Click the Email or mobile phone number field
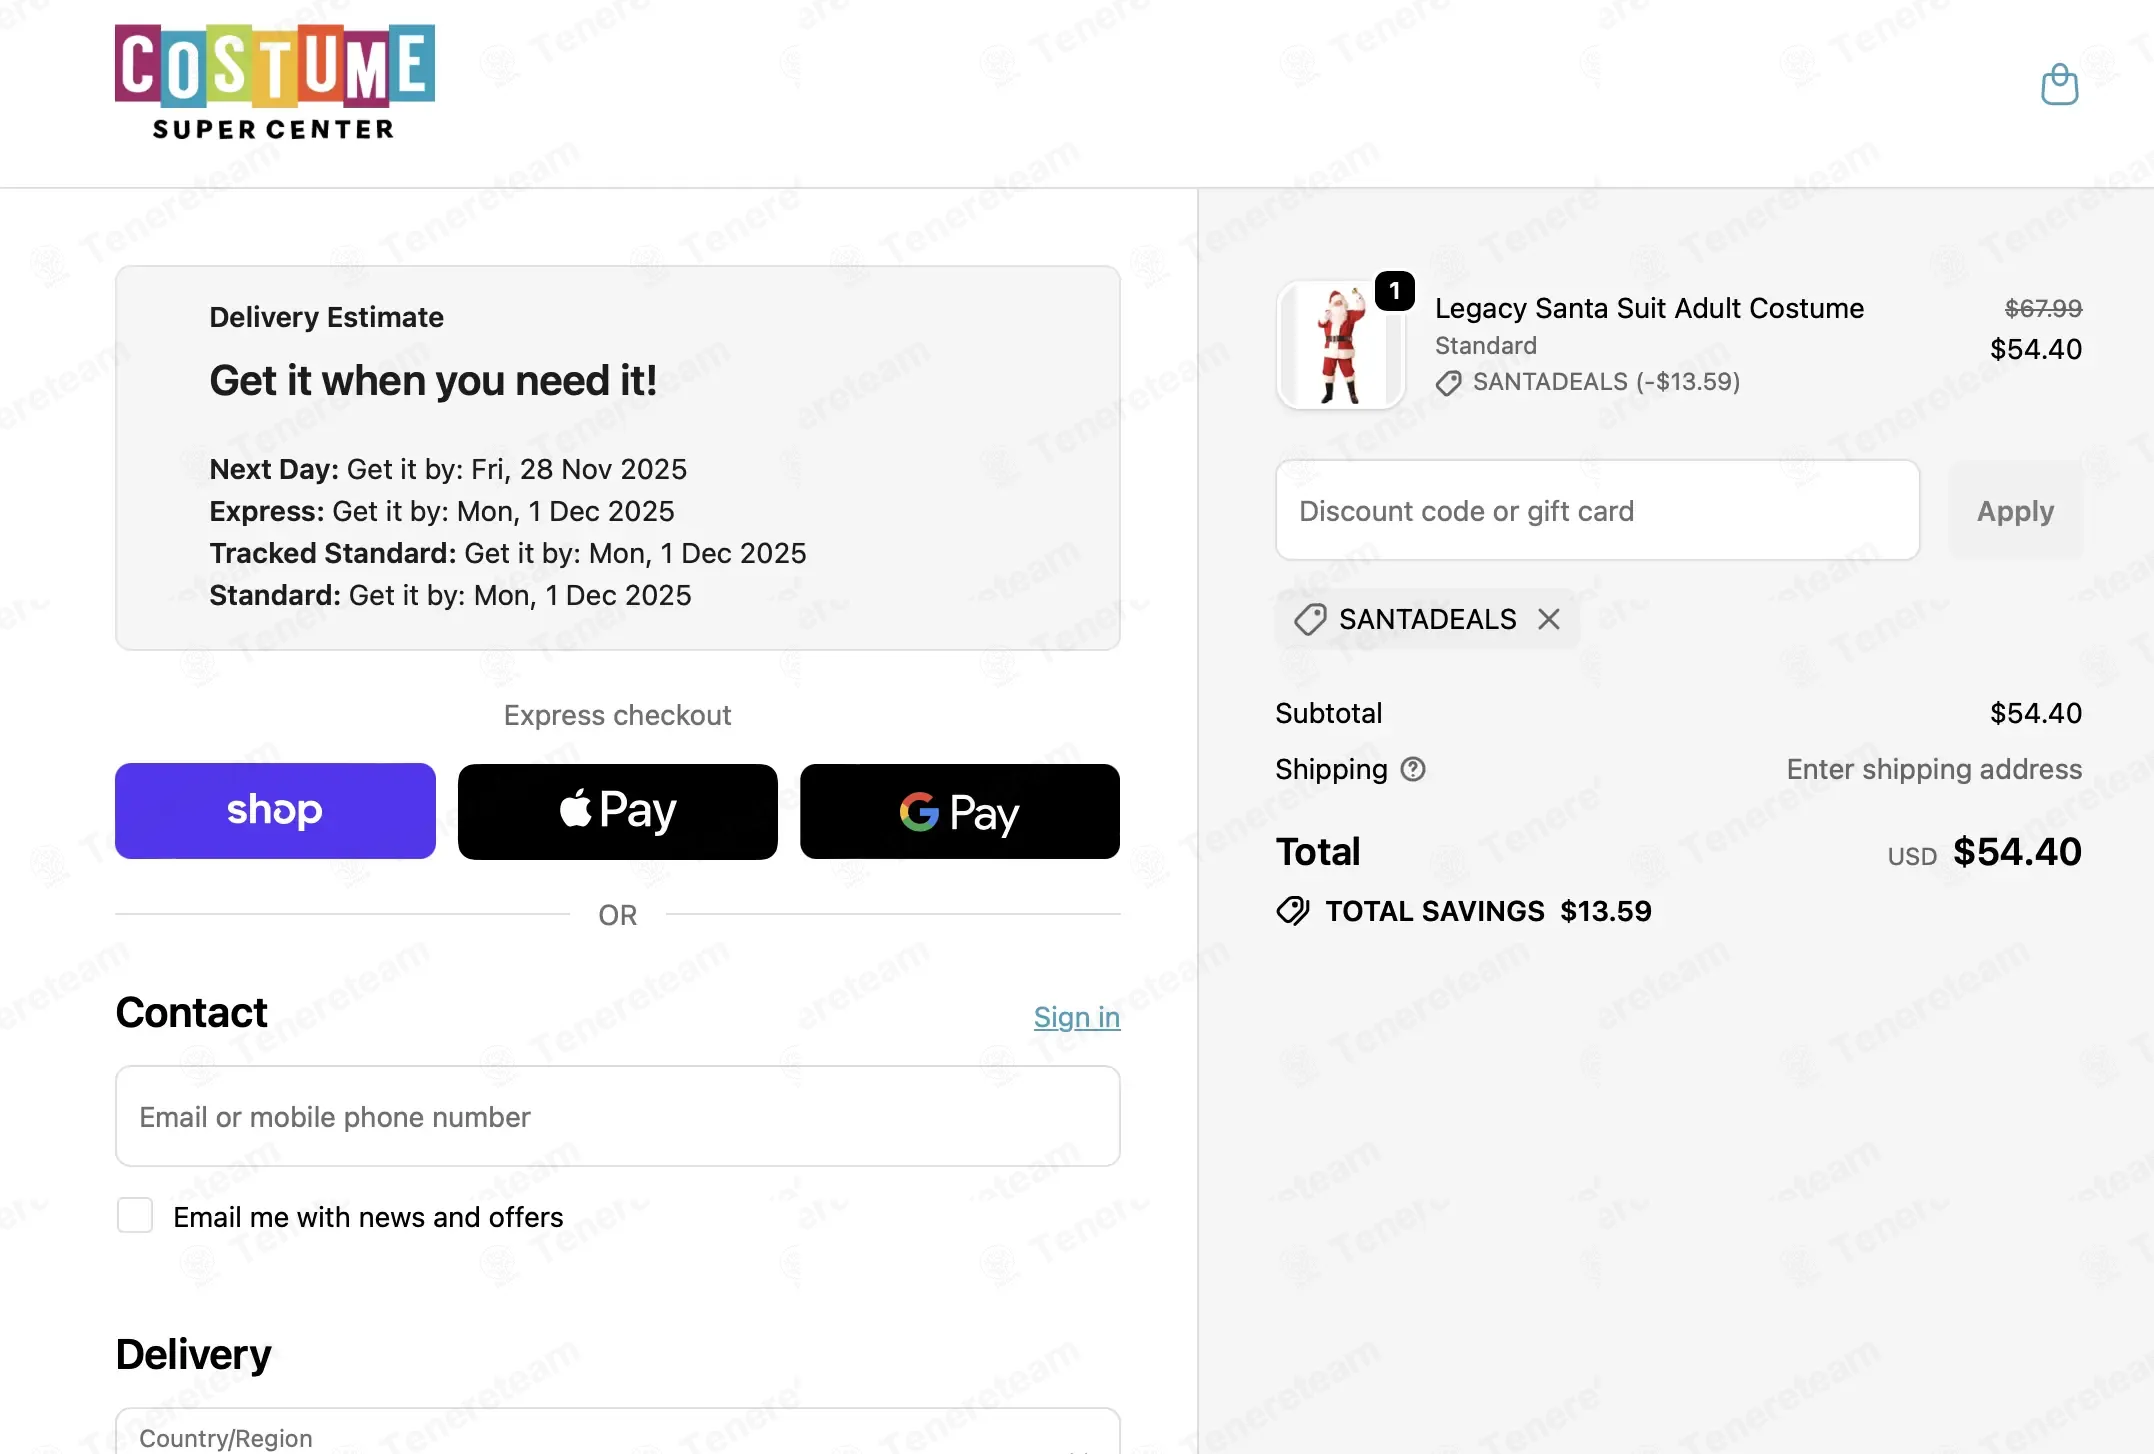The image size is (2154, 1454). pyautogui.click(x=617, y=1116)
